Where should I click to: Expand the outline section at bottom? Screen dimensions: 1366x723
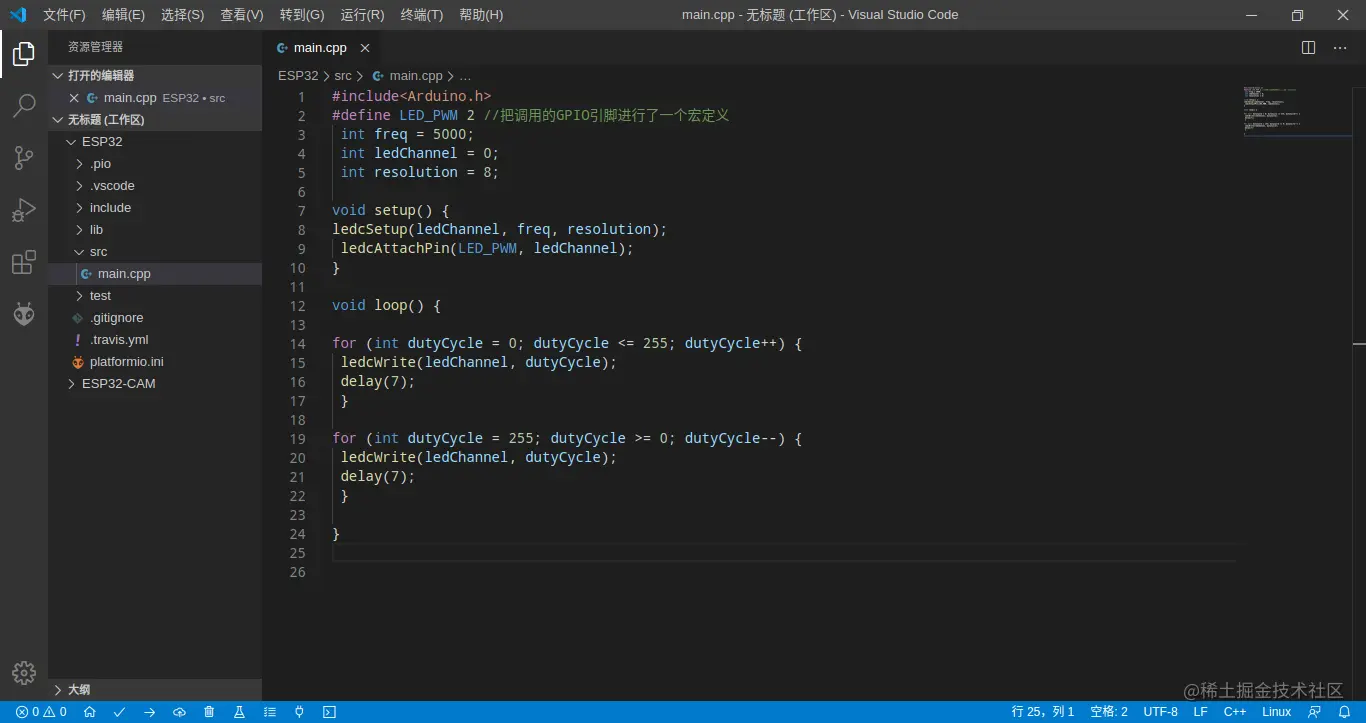pos(58,690)
